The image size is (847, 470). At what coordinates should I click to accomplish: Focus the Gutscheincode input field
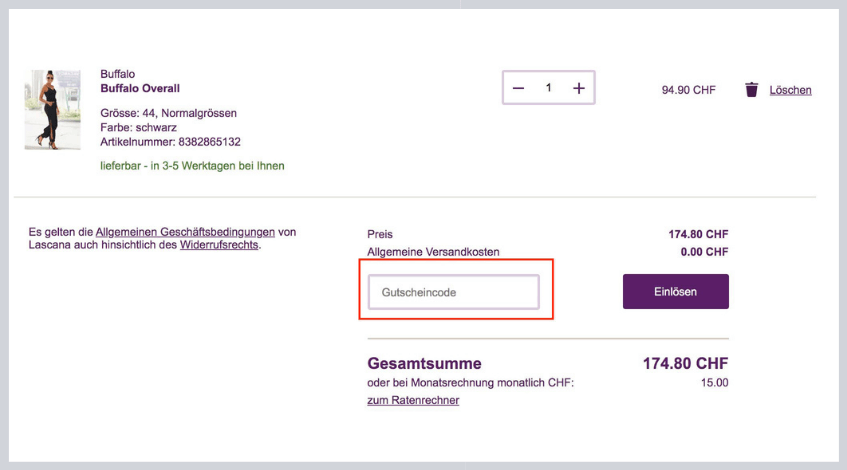click(x=454, y=292)
